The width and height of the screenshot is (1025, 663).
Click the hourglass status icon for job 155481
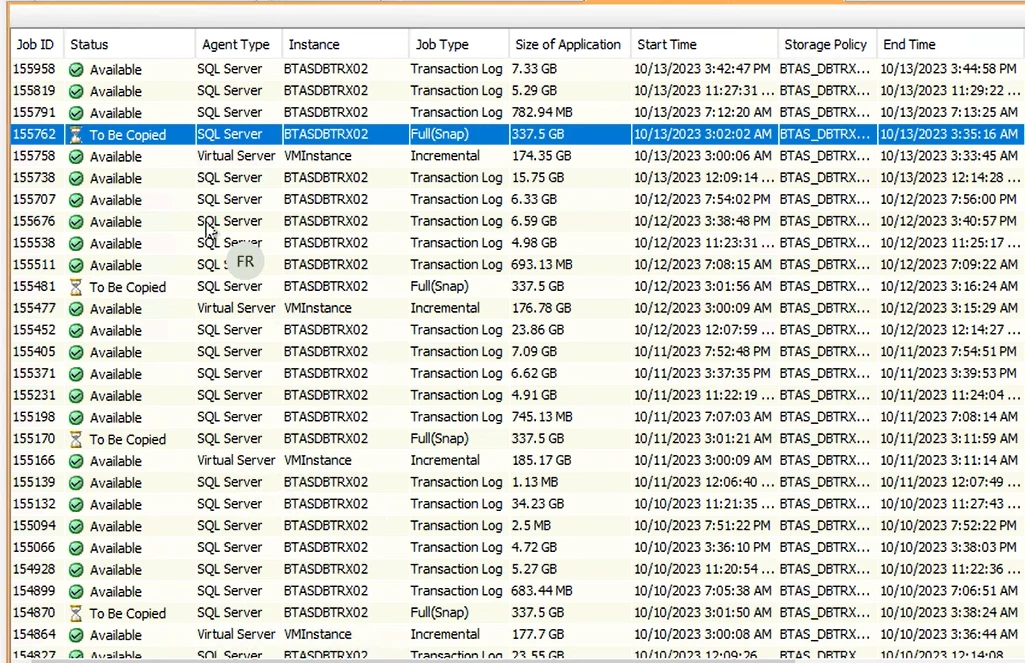(x=76, y=287)
